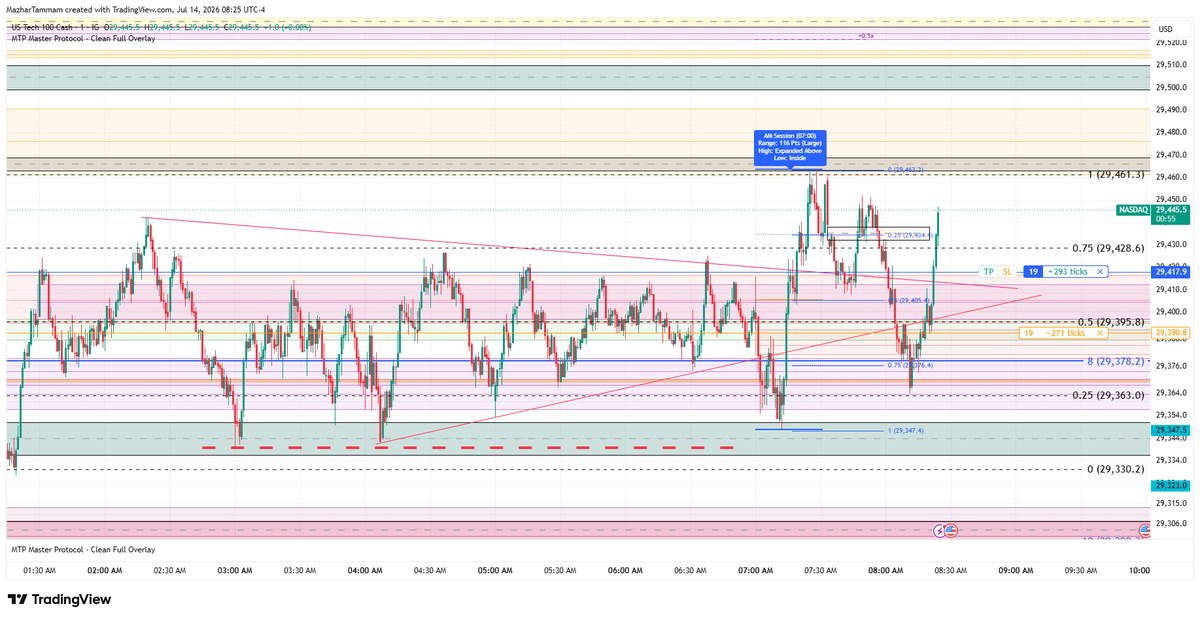This screenshot has height=619, width=1200.
Task: Select the 09:00 AM time axis marker
Action: point(1015,570)
